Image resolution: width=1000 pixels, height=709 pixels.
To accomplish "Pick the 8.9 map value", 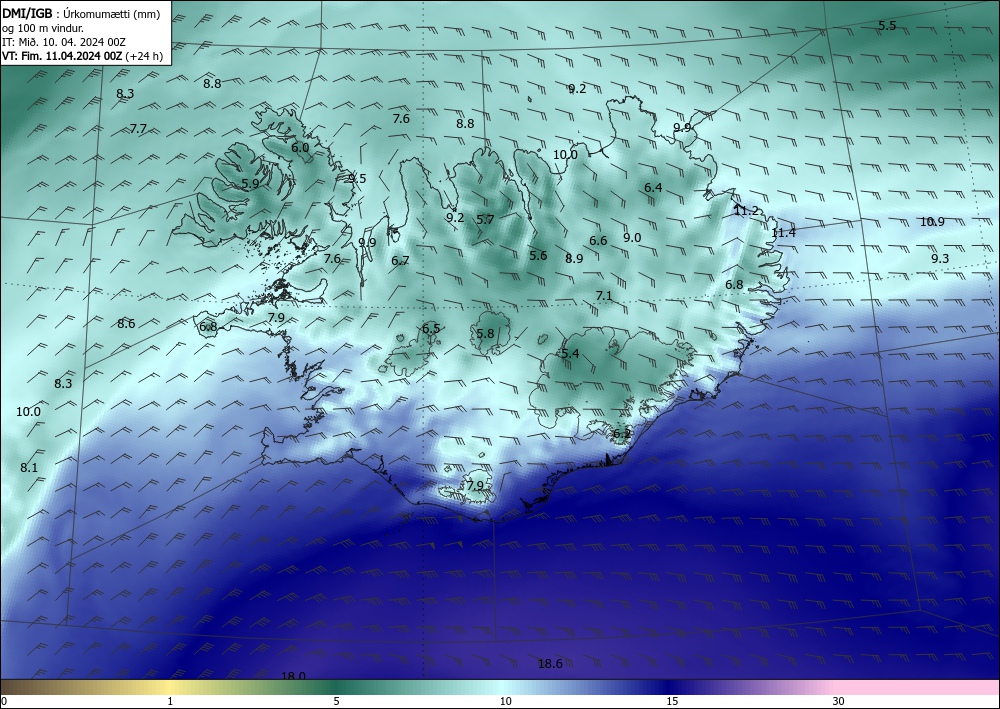I will click(x=574, y=258).
